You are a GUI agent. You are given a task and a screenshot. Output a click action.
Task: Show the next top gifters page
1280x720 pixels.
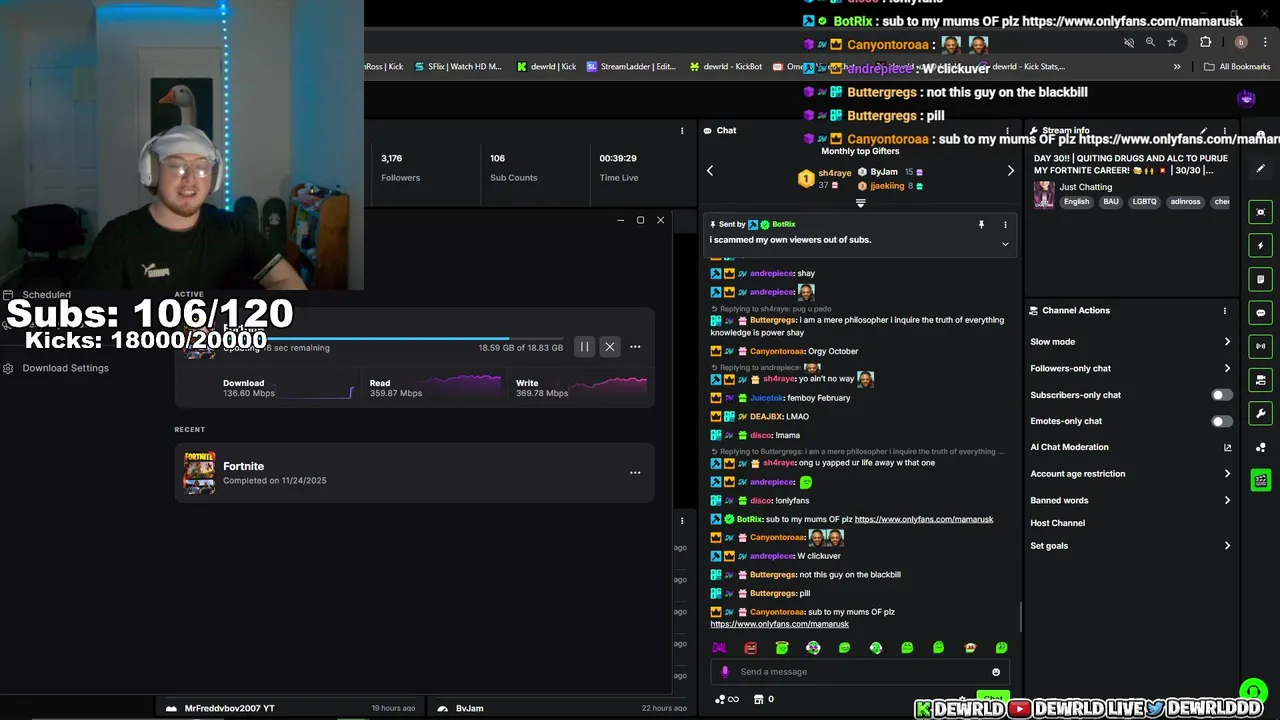coord(1010,171)
